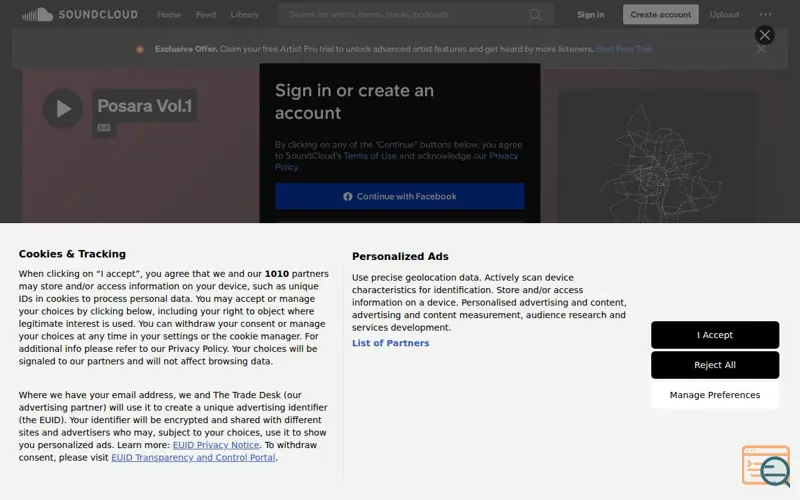Dismiss the Exclusive Offer banner
The image size is (800, 500).
tap(761, 49)
